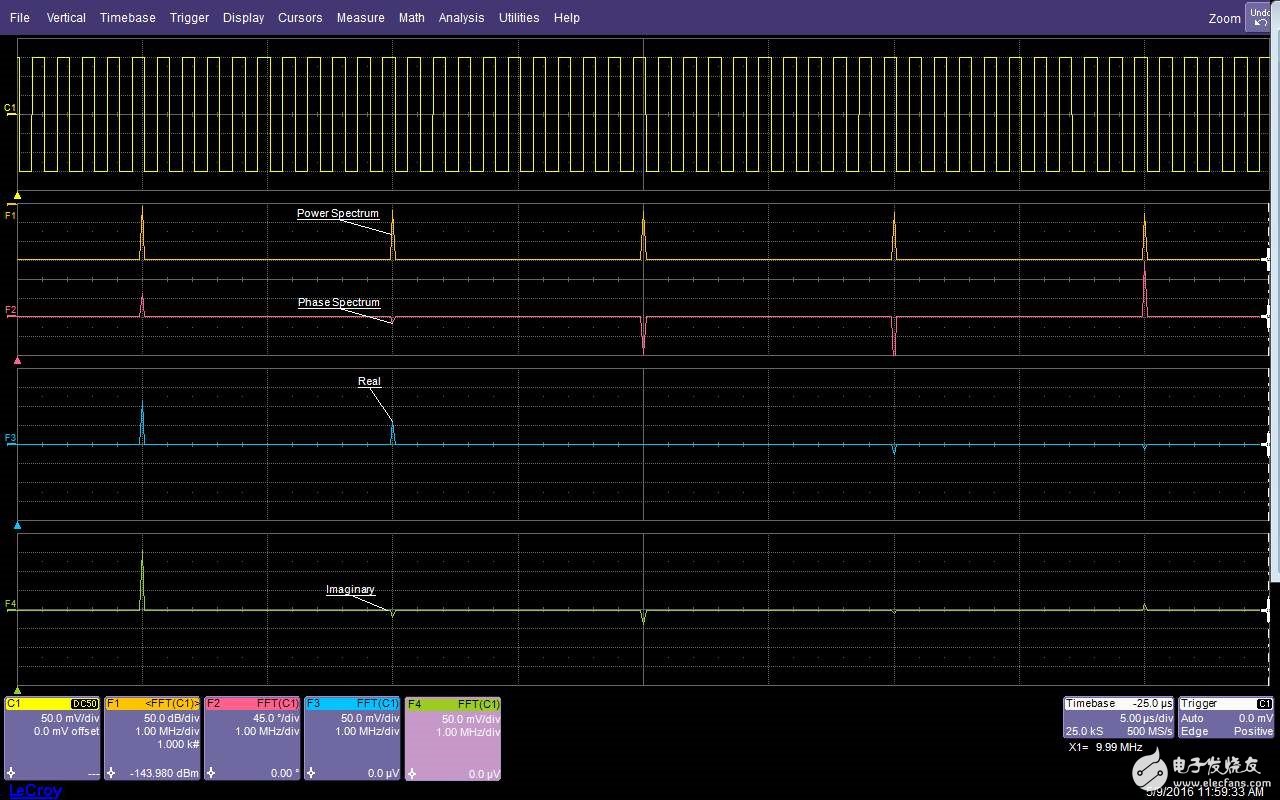The image size is (1280, 800).
Task: Click the cursor icon in C1 descriptor
Action: click(x=11, y=773)
